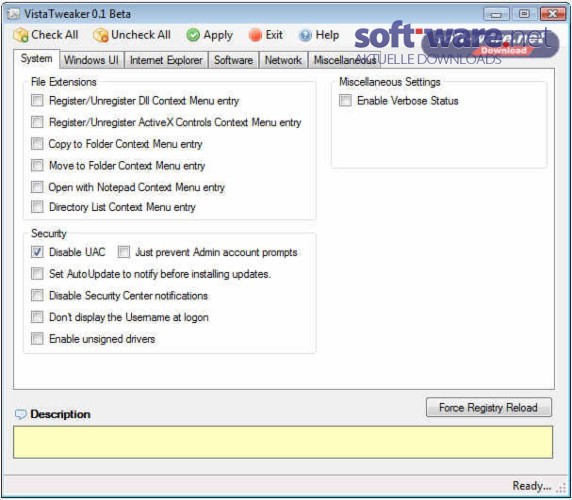Enable Register/Unregister Dll Context Menu entry
Viewport: 572px width, 500px height.
37,100
